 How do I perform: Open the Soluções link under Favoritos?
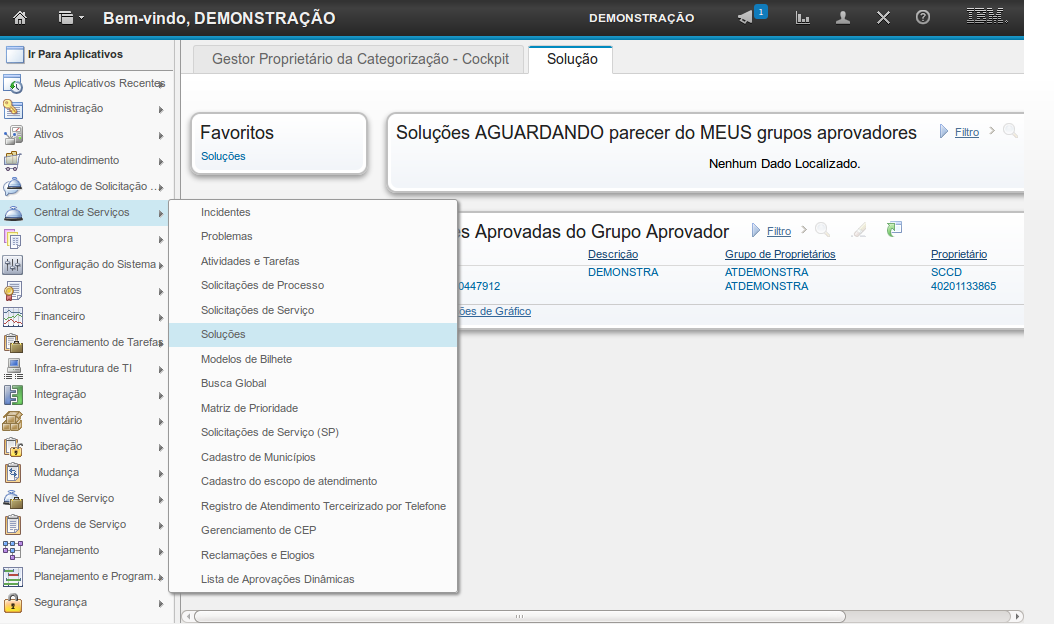(223, 156)
